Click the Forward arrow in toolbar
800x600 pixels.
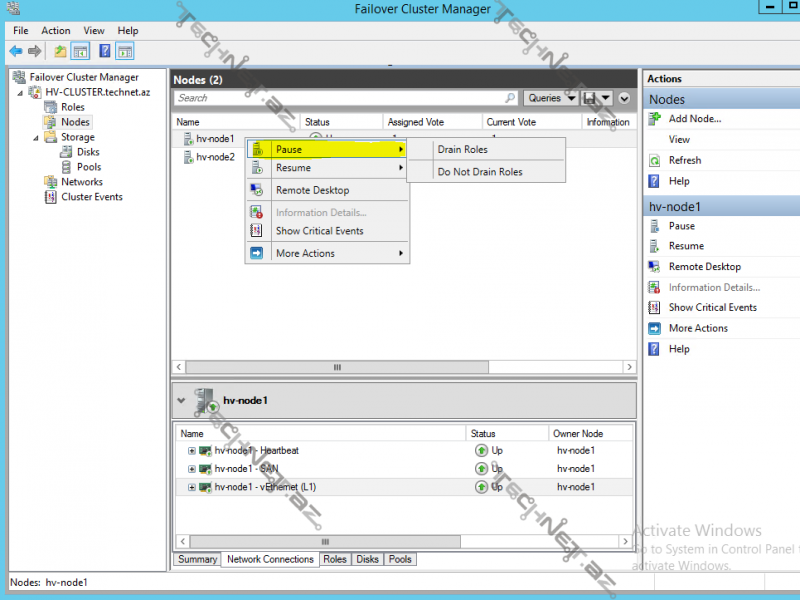pyautogui.click(x=35, y=51)
